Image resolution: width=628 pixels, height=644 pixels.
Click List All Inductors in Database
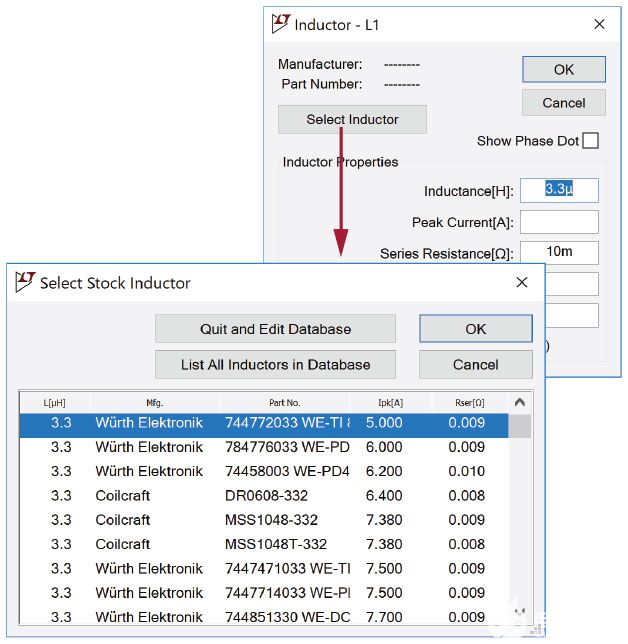[275, 365]
